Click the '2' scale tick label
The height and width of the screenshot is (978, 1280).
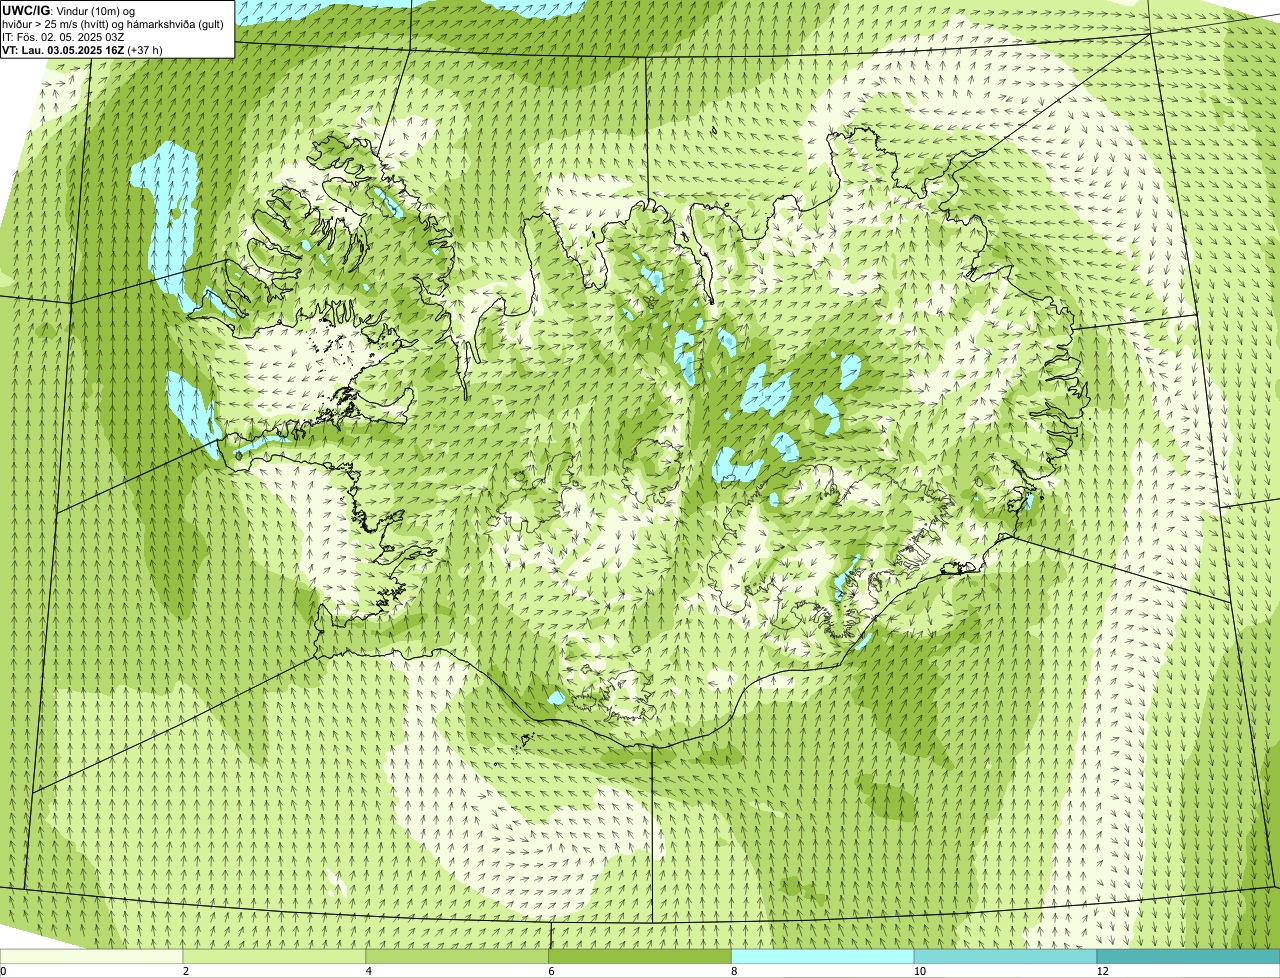pyautogui.click(x=186, y=971)
